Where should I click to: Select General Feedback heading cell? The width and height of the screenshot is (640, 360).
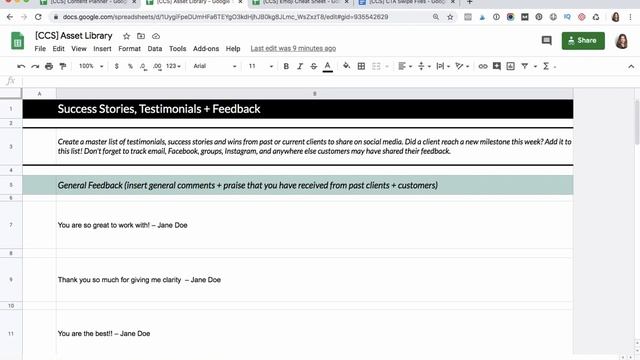pyautogui.click(x=314, y=185)
